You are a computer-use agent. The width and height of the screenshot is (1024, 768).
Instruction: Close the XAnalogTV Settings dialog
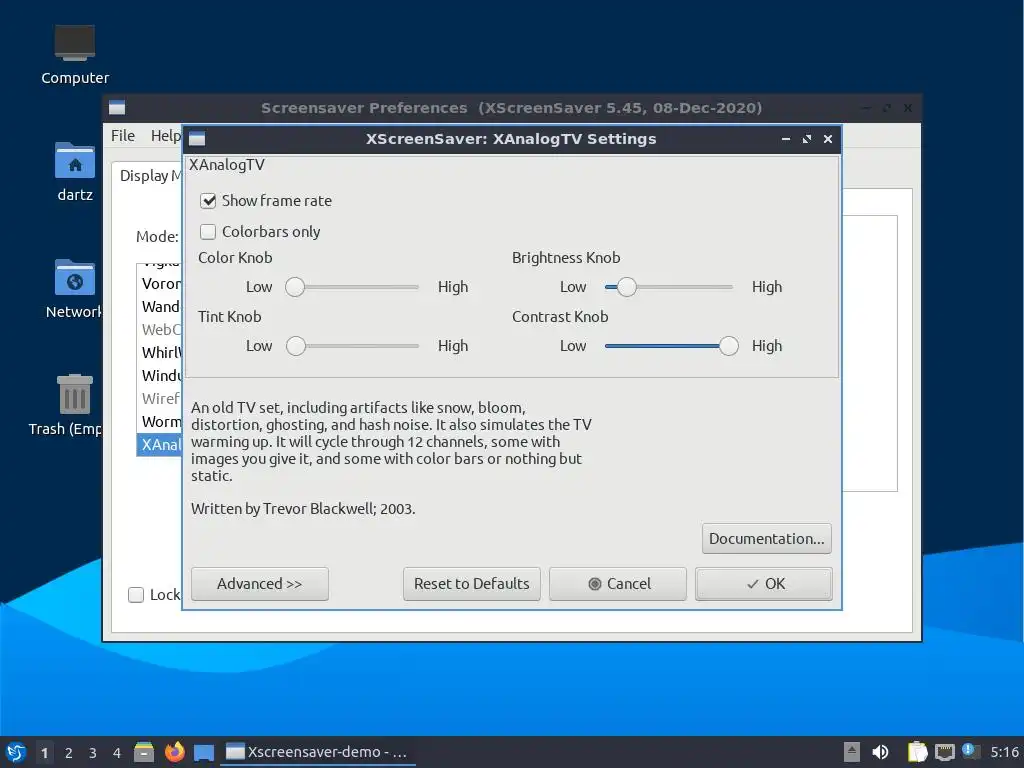(827, 139)
